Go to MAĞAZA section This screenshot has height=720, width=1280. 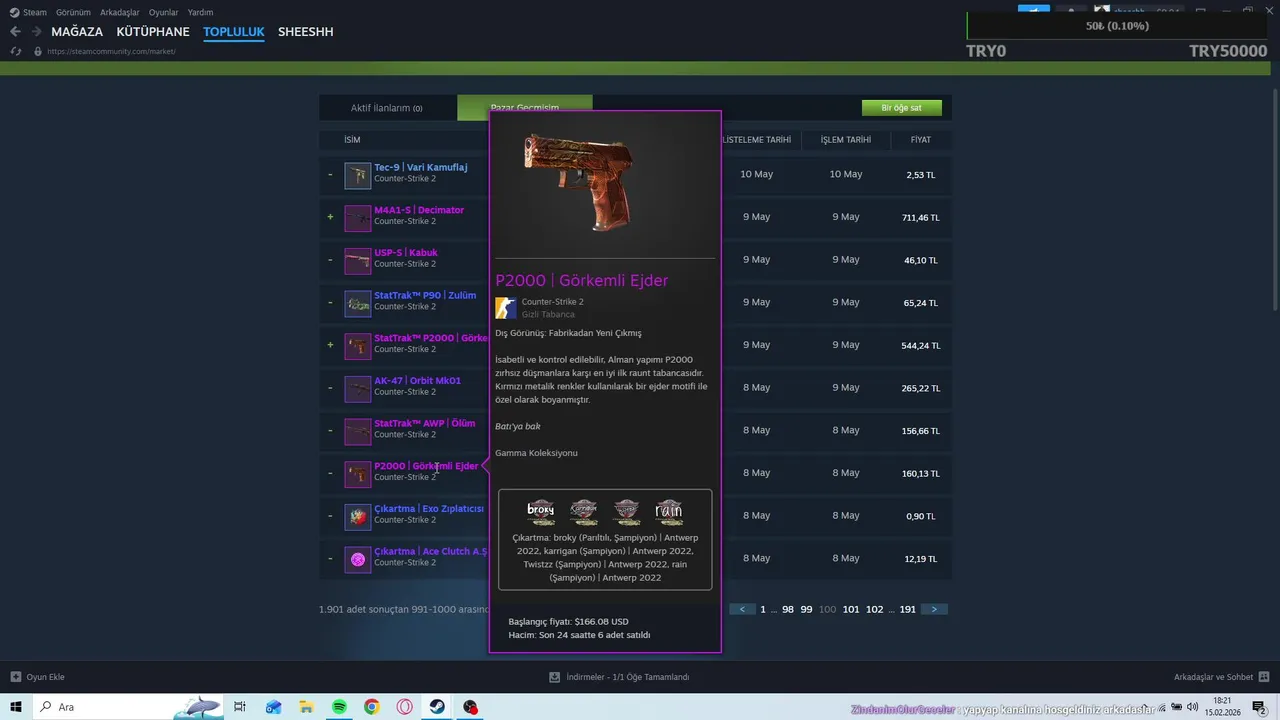pos(77,32)
